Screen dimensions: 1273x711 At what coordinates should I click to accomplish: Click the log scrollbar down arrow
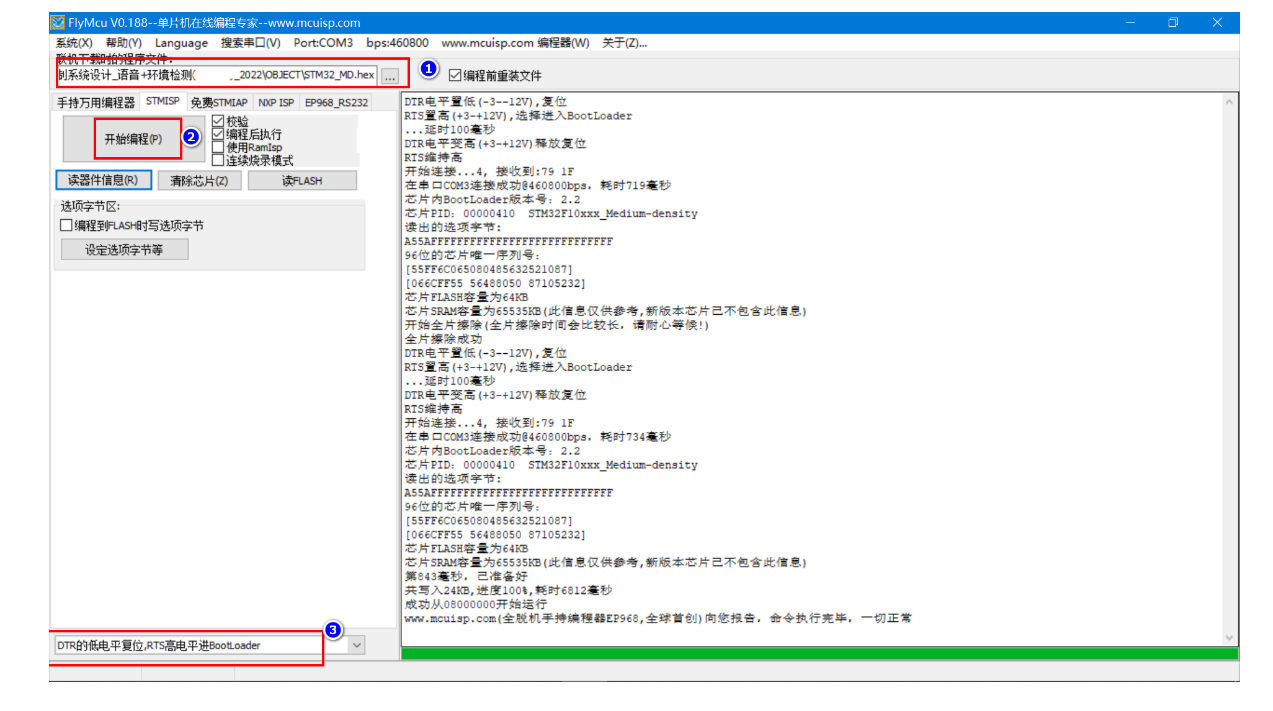(1231, 638)
